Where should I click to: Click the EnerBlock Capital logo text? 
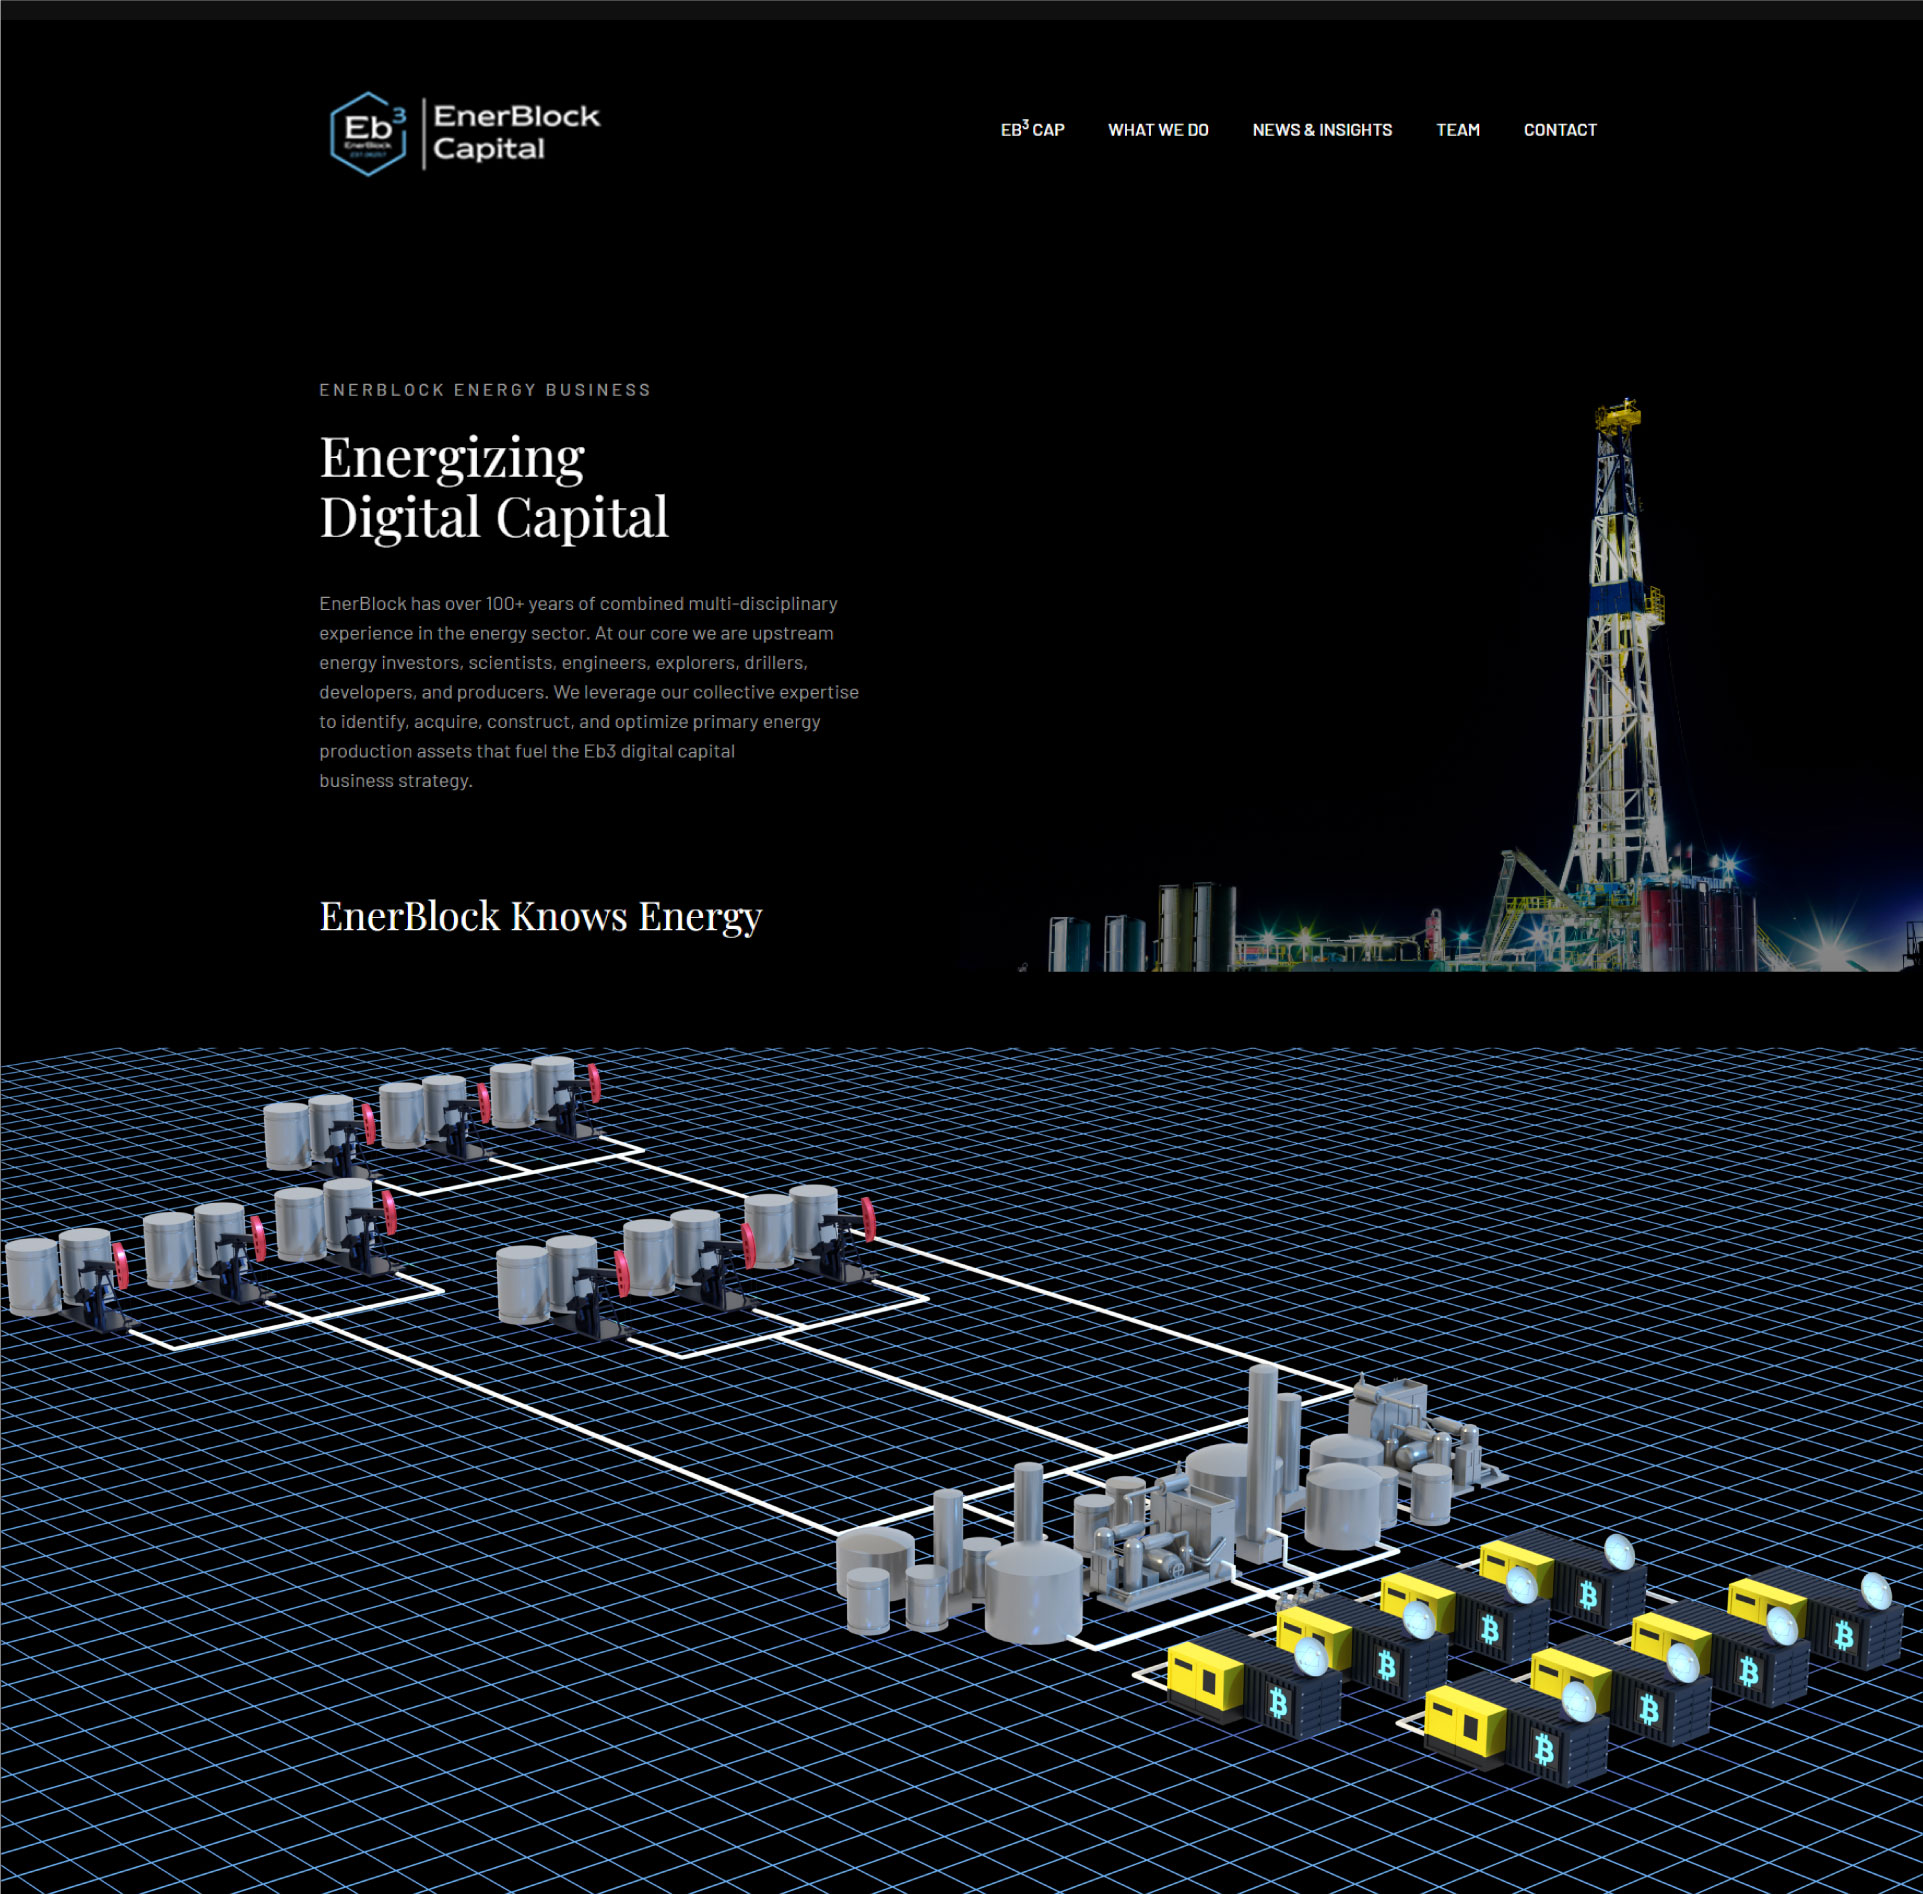point(516,132)
